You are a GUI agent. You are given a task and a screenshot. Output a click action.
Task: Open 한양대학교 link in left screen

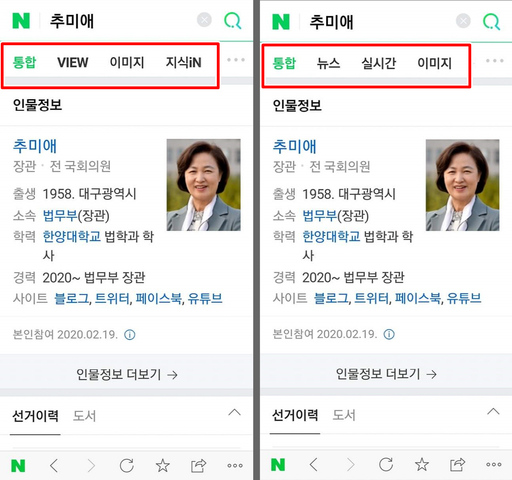pyautogui.click(x=72, y=237)
